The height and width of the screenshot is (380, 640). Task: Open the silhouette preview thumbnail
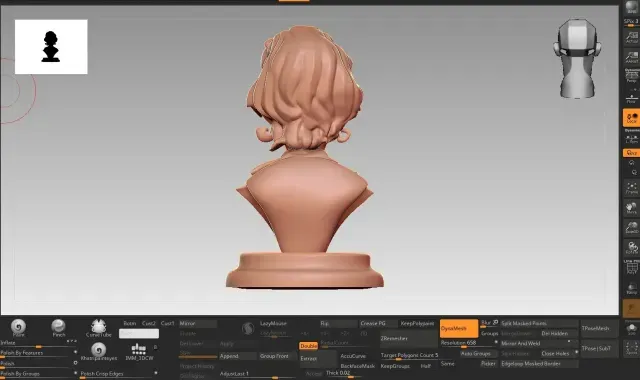(x=51, y=47)
